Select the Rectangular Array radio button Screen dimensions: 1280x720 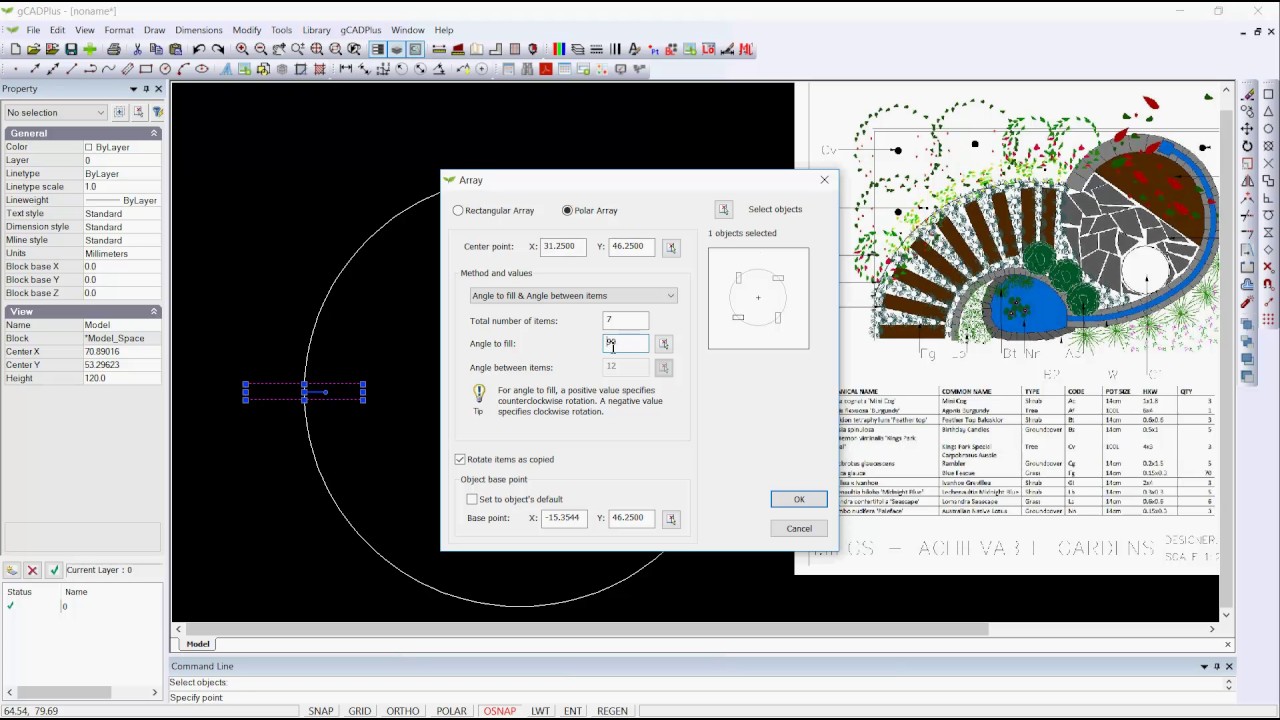pos(459,211)
